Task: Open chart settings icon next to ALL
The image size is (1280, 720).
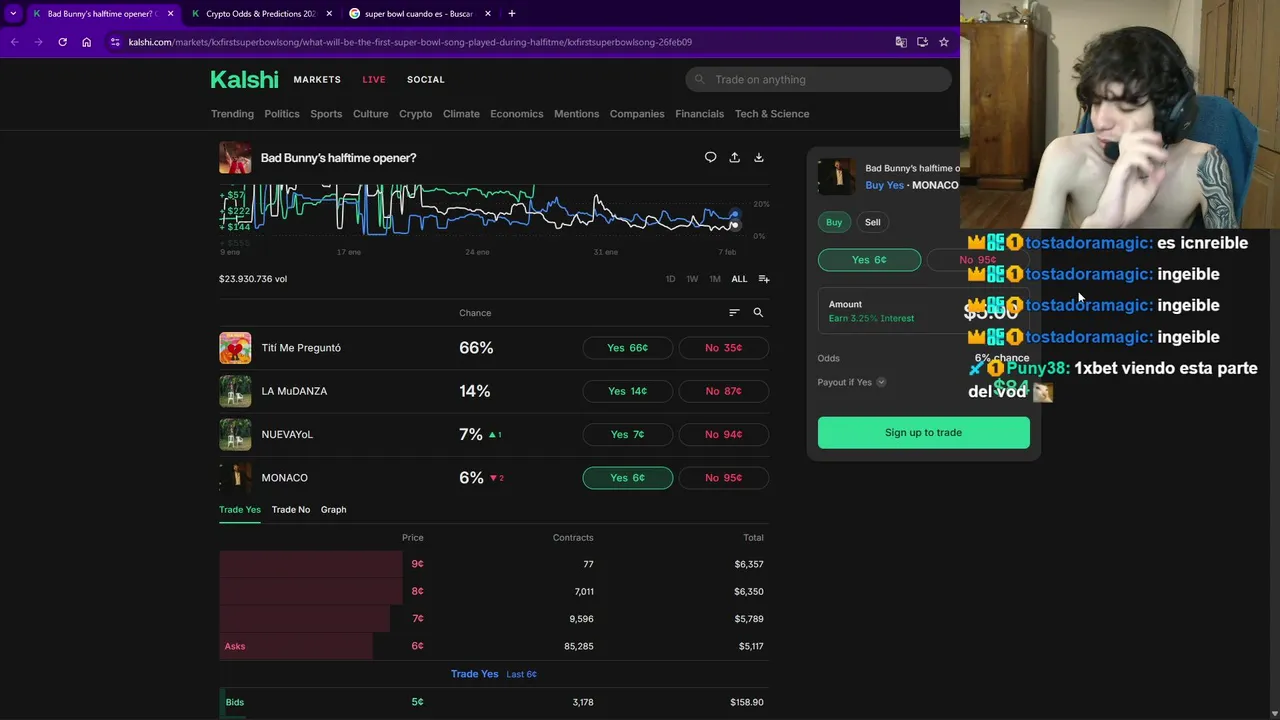Action: [x=764, y=279]
